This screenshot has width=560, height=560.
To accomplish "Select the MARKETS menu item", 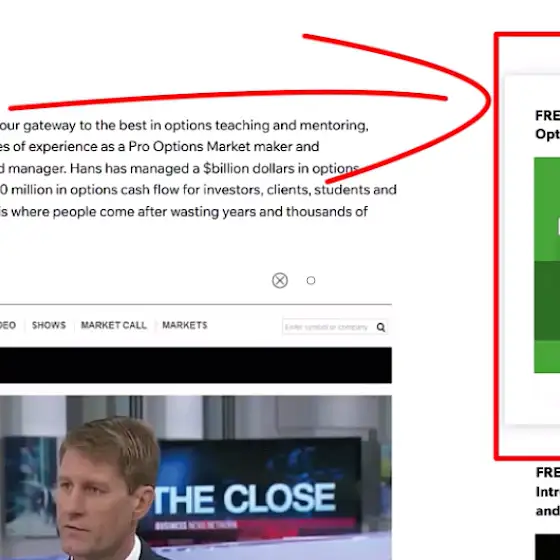I will coord(185,325).
